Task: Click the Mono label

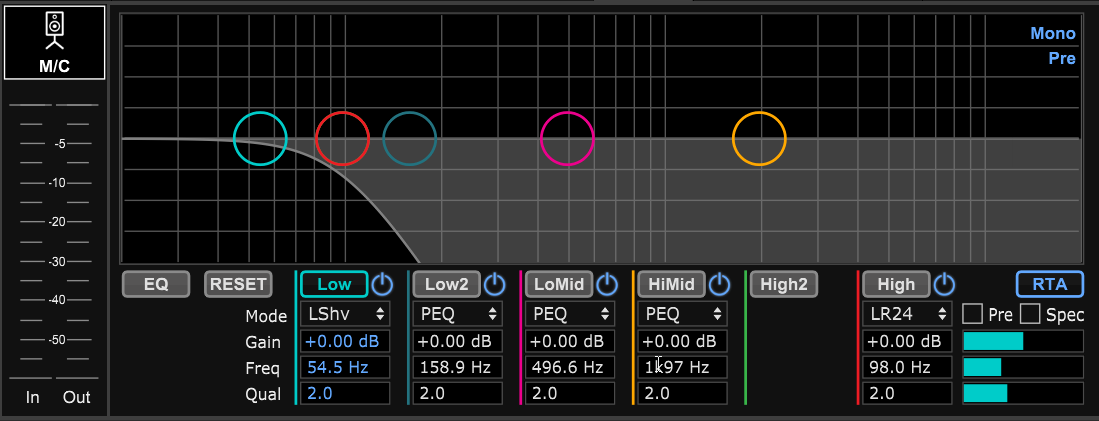Action: [1053, 33]
